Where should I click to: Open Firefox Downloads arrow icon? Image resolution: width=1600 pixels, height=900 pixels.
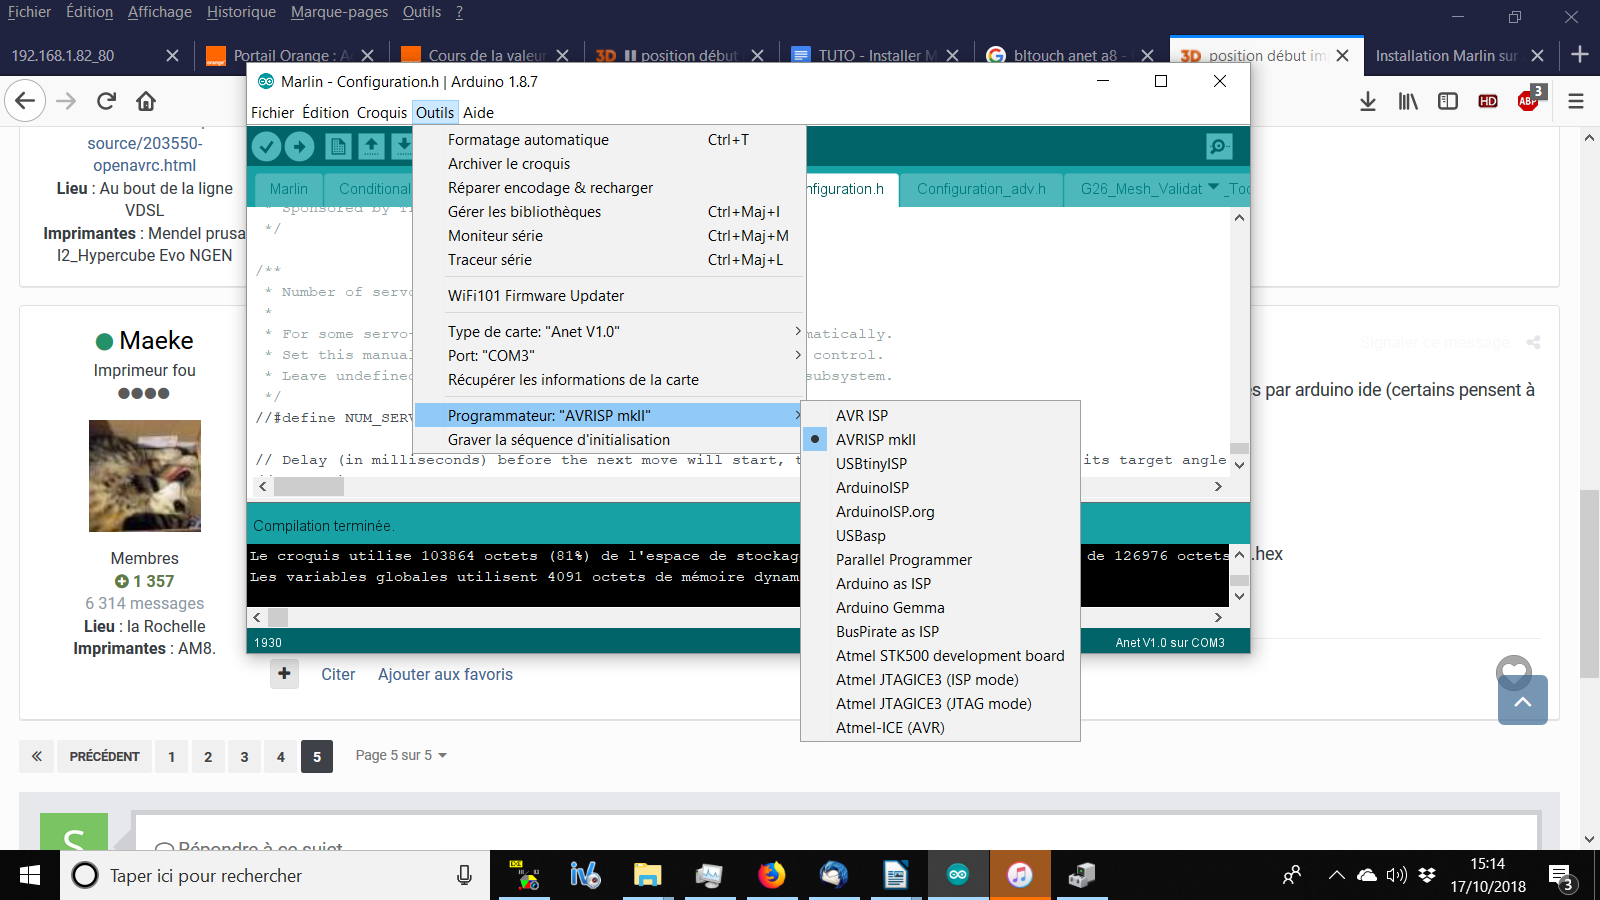pyautogui.click(x=1368, y=101)
